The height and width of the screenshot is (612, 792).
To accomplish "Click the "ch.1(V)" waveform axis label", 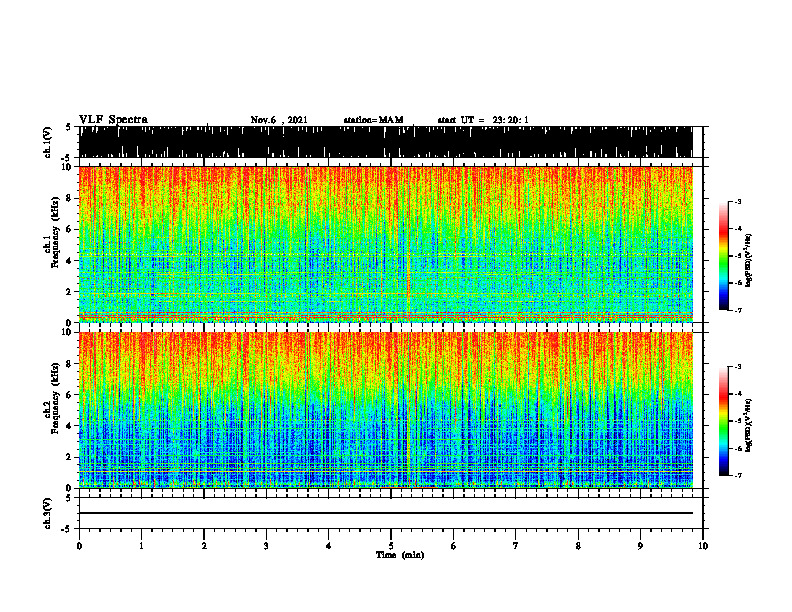I will click(x=48, y=142).
